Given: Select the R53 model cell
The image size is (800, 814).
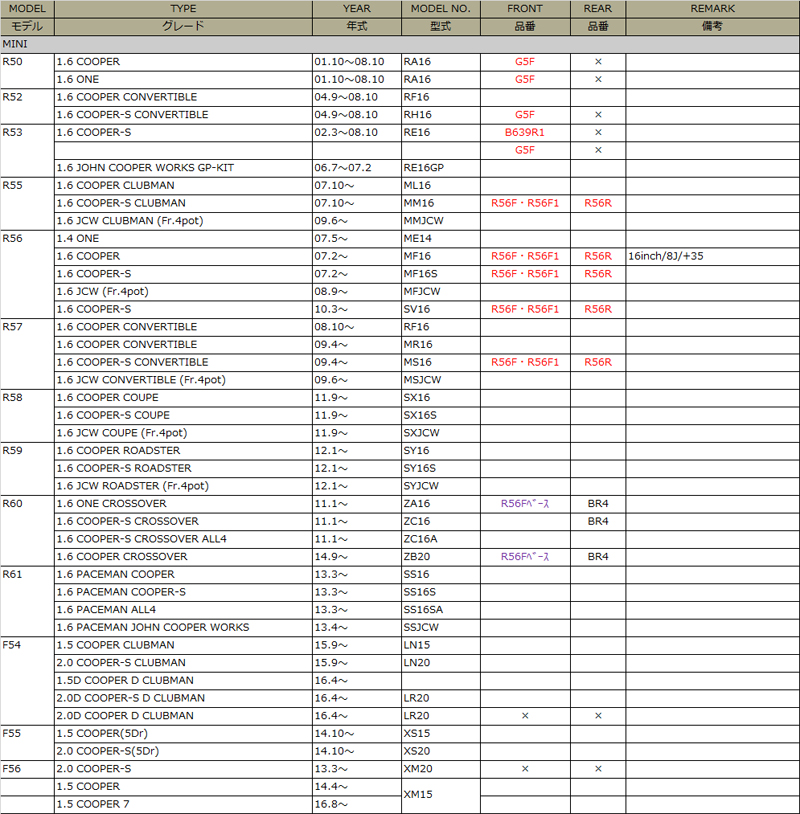Looking at the screenshot, I should pos(27,151).
